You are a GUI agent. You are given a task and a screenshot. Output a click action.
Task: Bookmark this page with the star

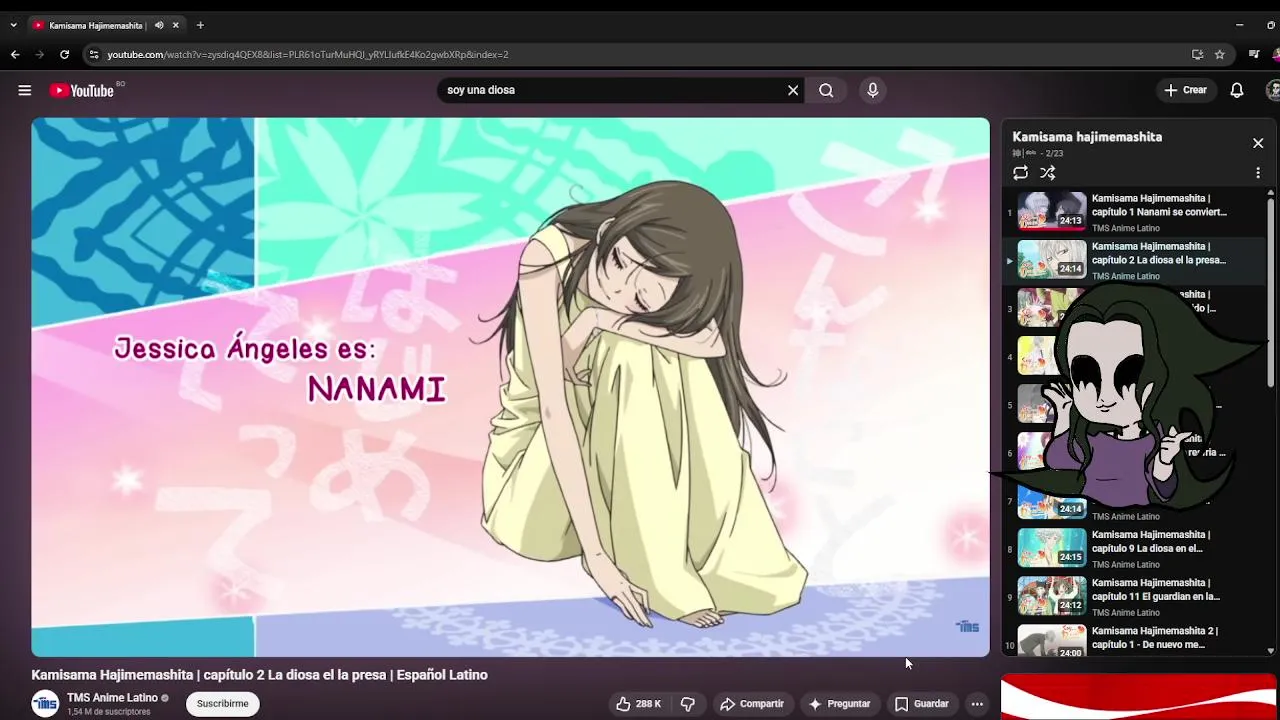click(x=1220, y=55)
